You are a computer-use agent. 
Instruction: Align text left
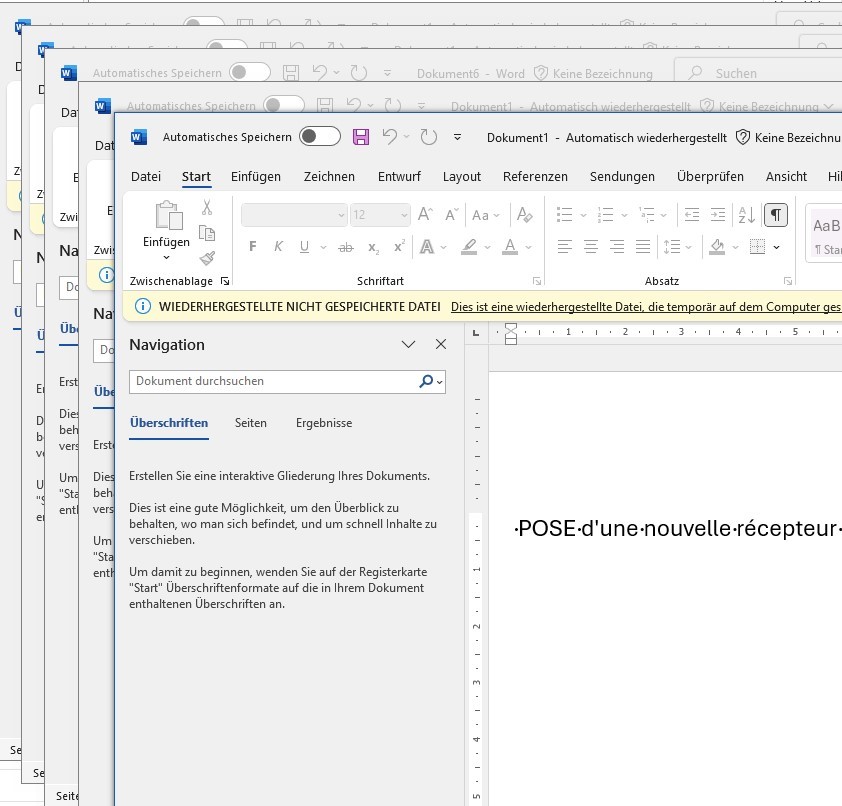(564, 246)
